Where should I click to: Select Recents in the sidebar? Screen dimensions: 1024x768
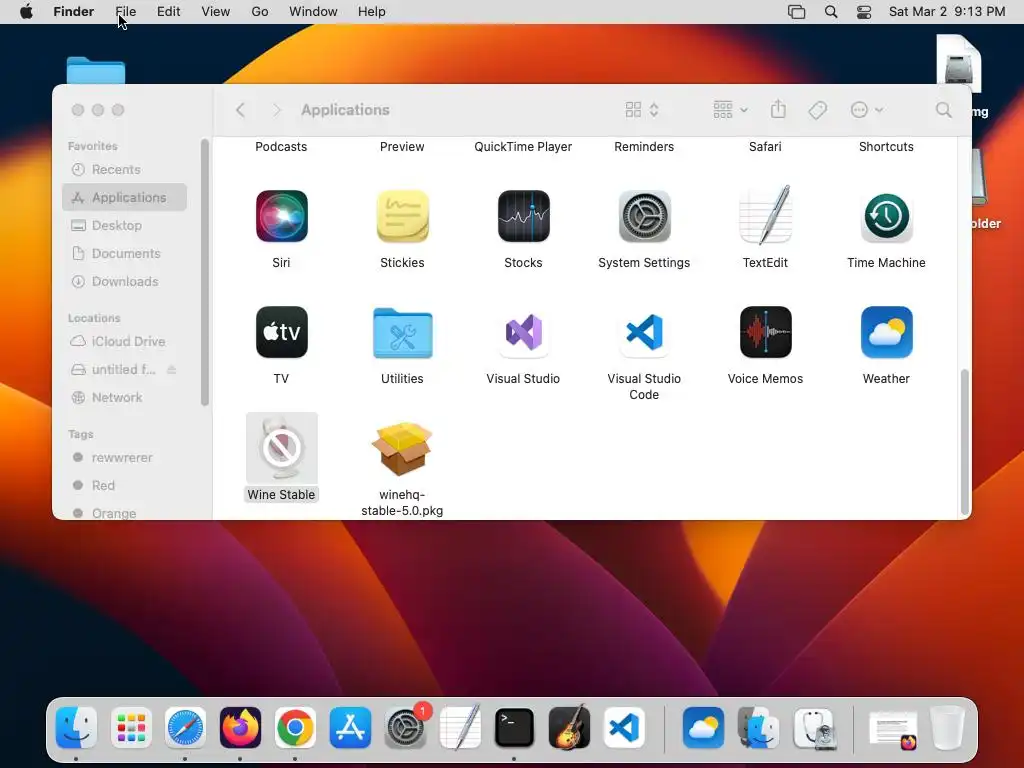[x=125, y=170]
